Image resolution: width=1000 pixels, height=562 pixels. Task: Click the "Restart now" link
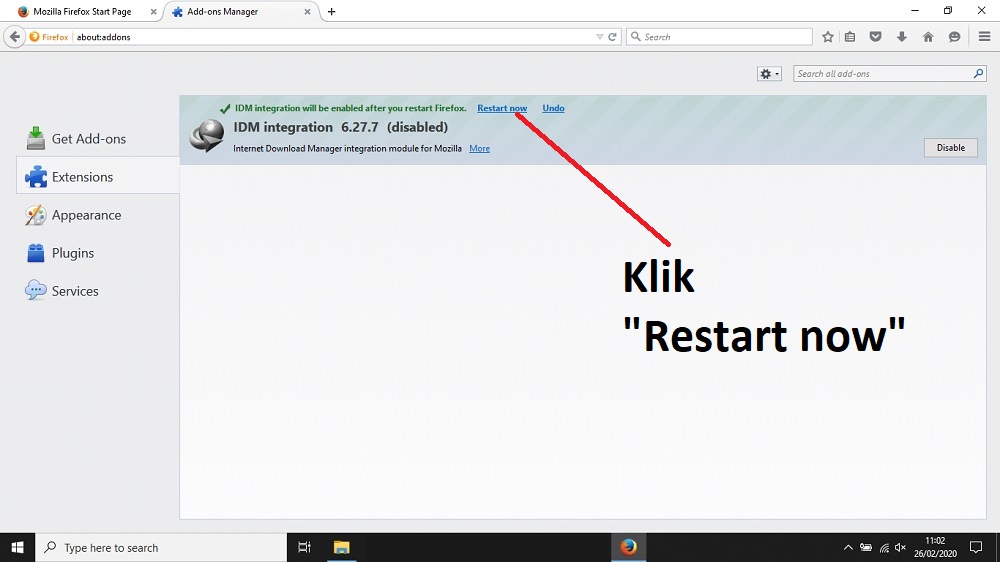(x=502, y=108)
